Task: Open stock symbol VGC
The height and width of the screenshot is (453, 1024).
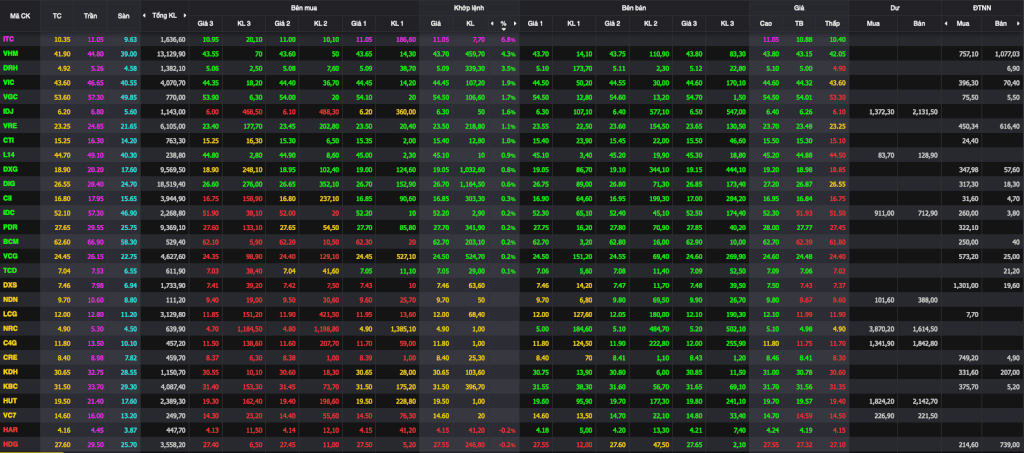Action: (x=9, y=97)
